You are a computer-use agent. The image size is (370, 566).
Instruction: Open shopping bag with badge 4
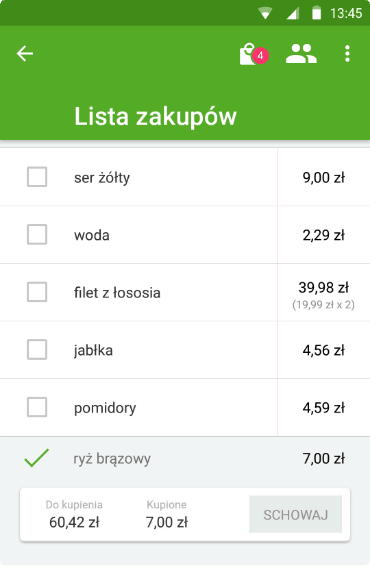coord(254,55)
